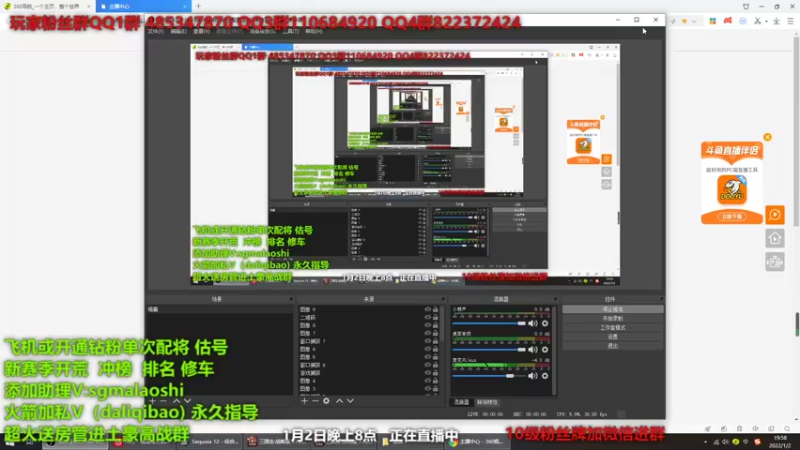Toggle visibility of 图像 7 source
Image resolution: width=800 pixels, height=450 pixels.
428,333
